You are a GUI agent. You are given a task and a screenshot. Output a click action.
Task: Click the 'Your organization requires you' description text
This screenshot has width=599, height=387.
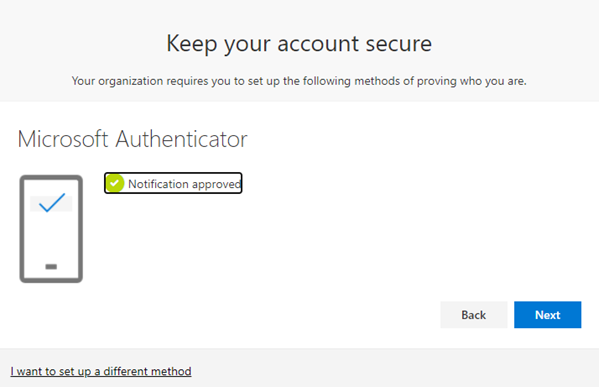tap(299, 81)
